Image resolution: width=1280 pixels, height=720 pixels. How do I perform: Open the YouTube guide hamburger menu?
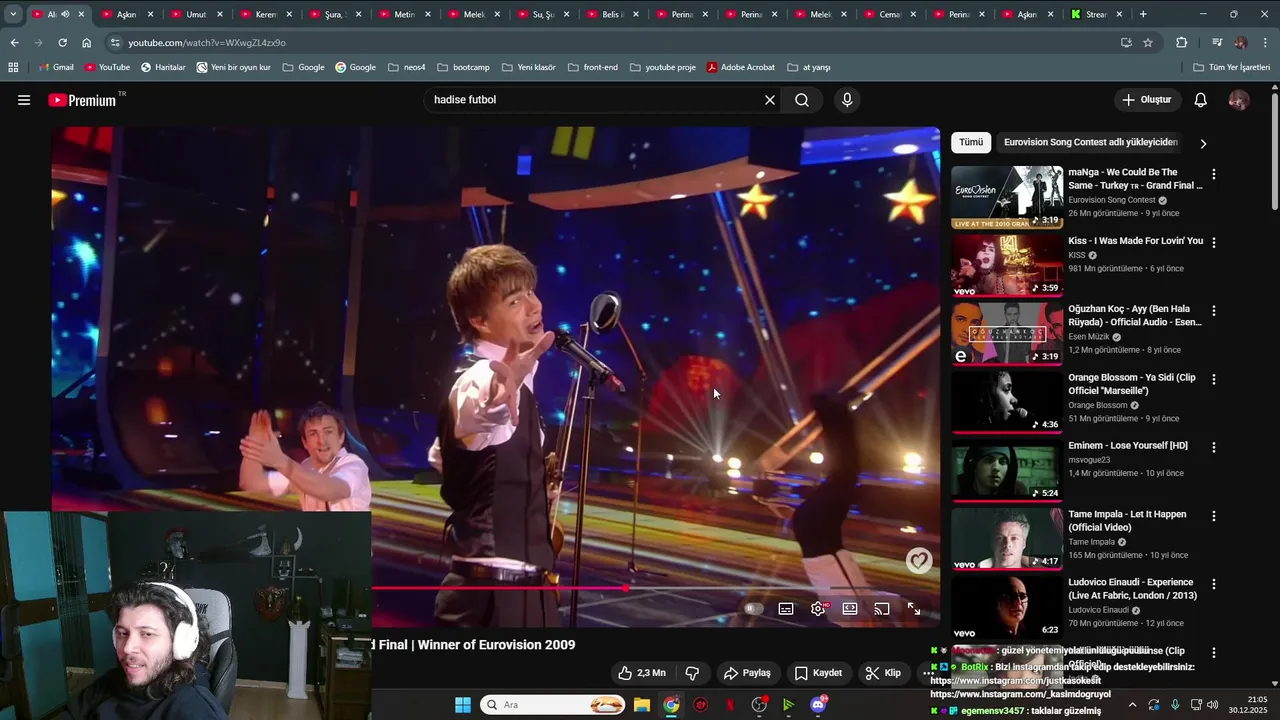tap(24, 100)
